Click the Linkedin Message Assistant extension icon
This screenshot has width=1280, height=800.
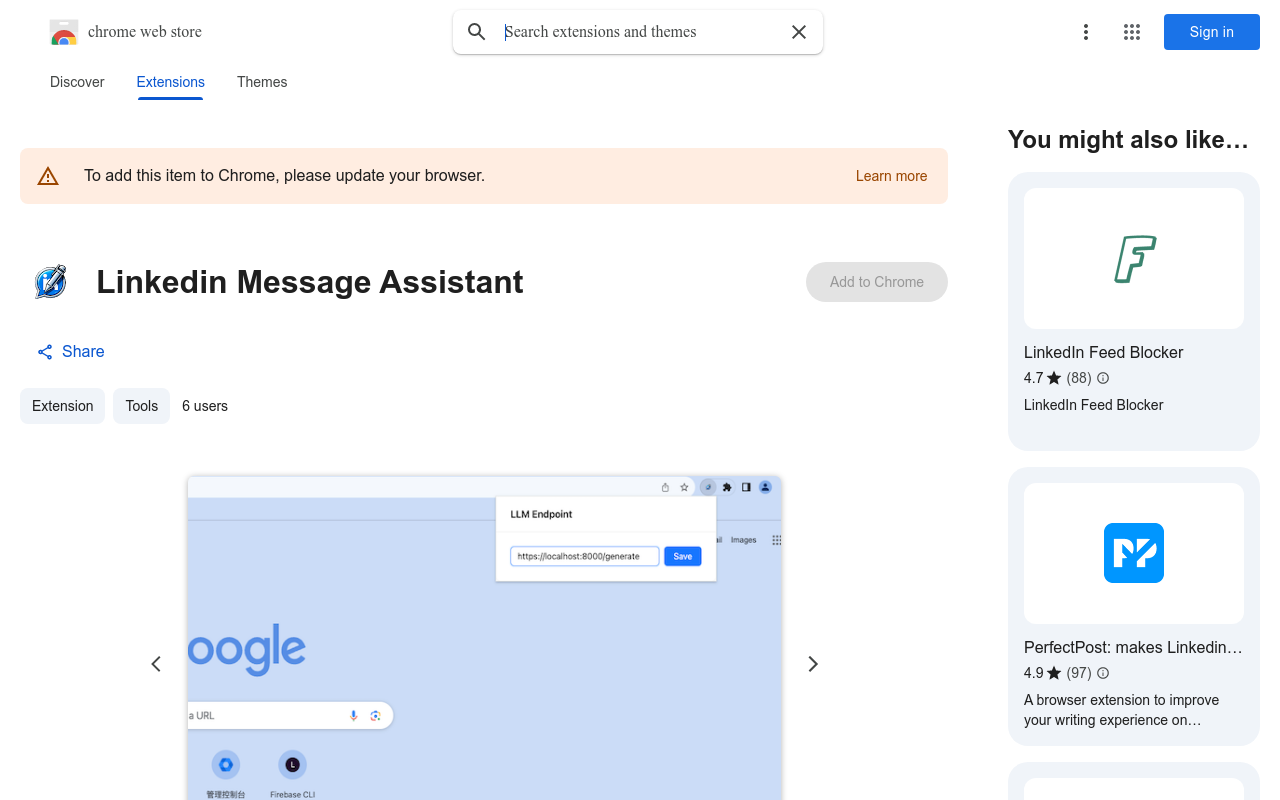[x=50, y=282]
